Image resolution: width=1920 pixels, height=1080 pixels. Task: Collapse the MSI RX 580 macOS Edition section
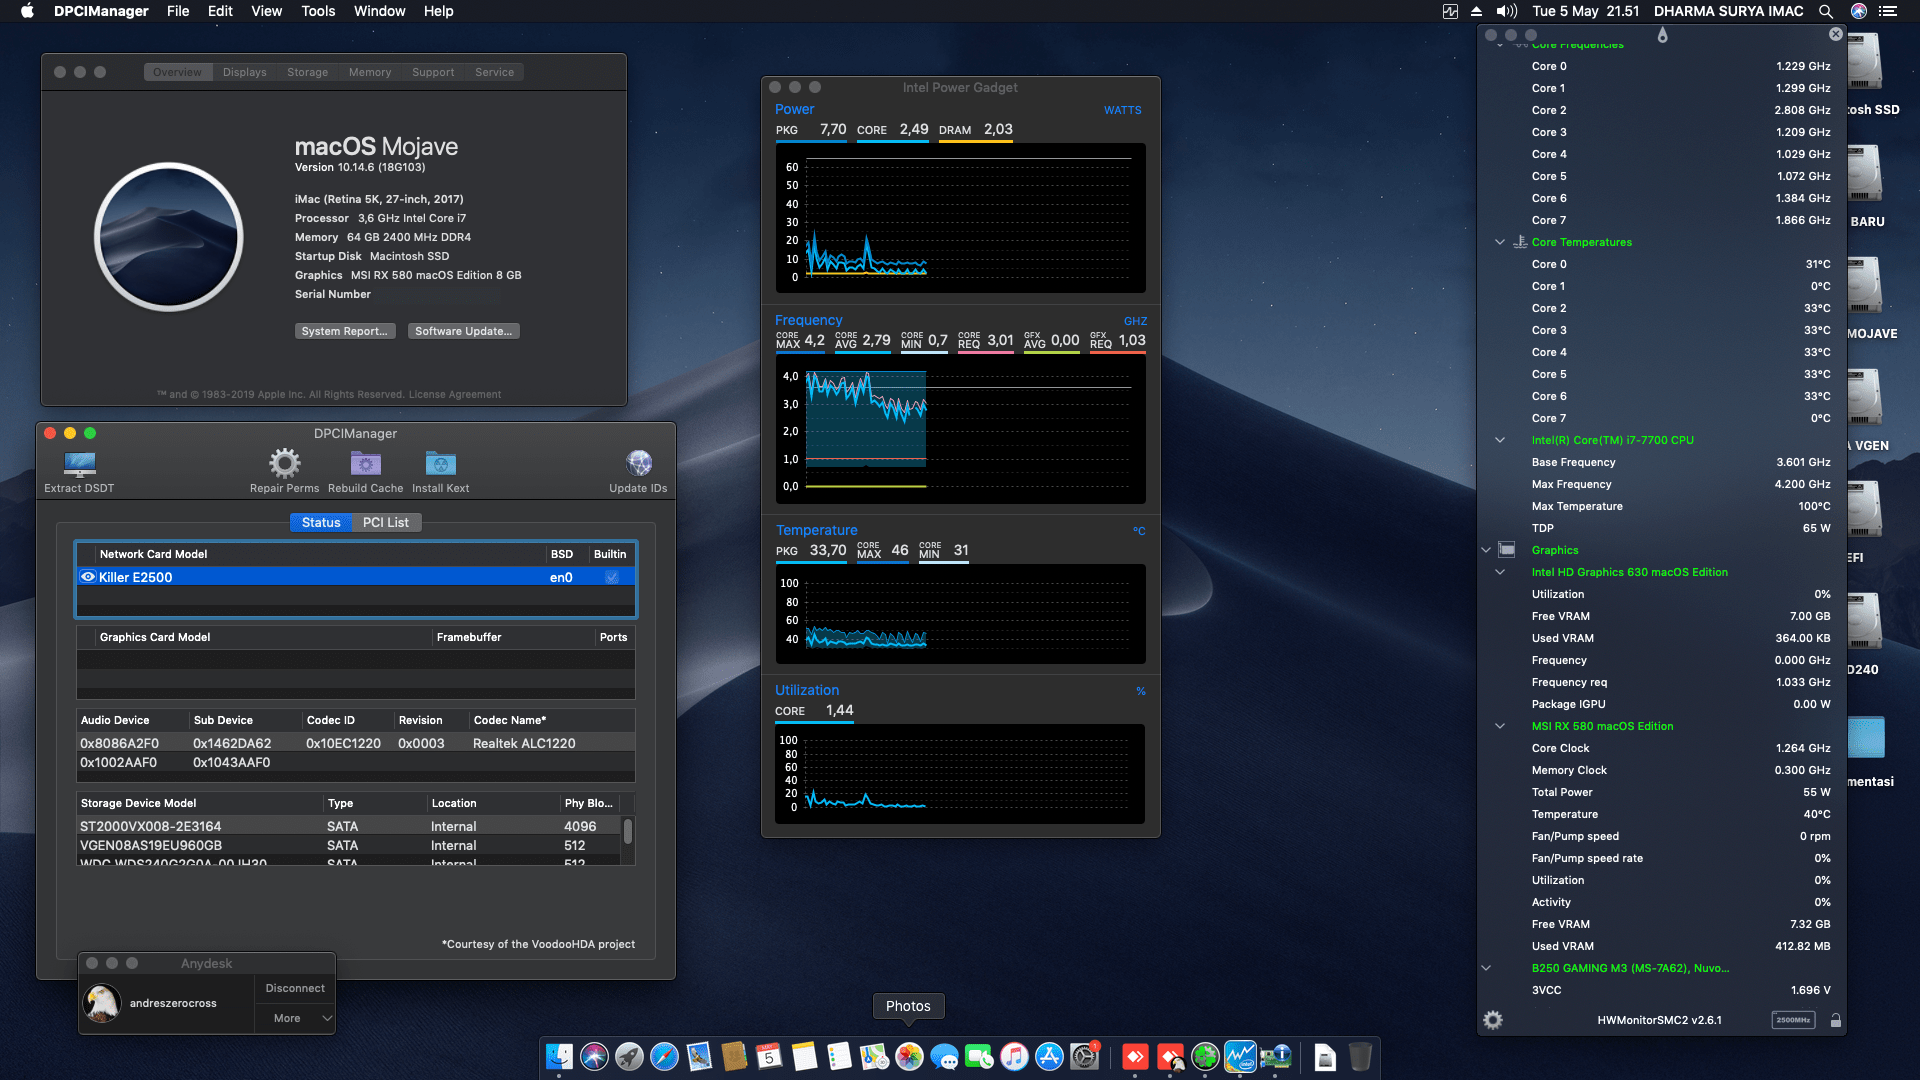pos(1500,726)
